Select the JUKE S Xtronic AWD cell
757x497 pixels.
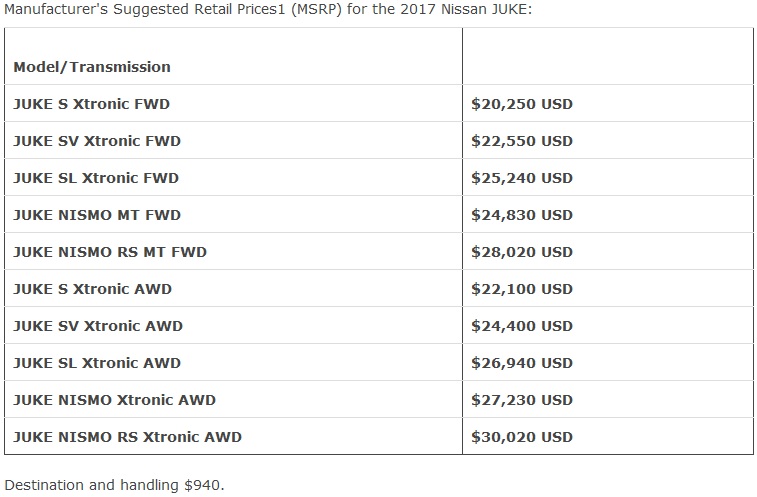click(92, 289)
